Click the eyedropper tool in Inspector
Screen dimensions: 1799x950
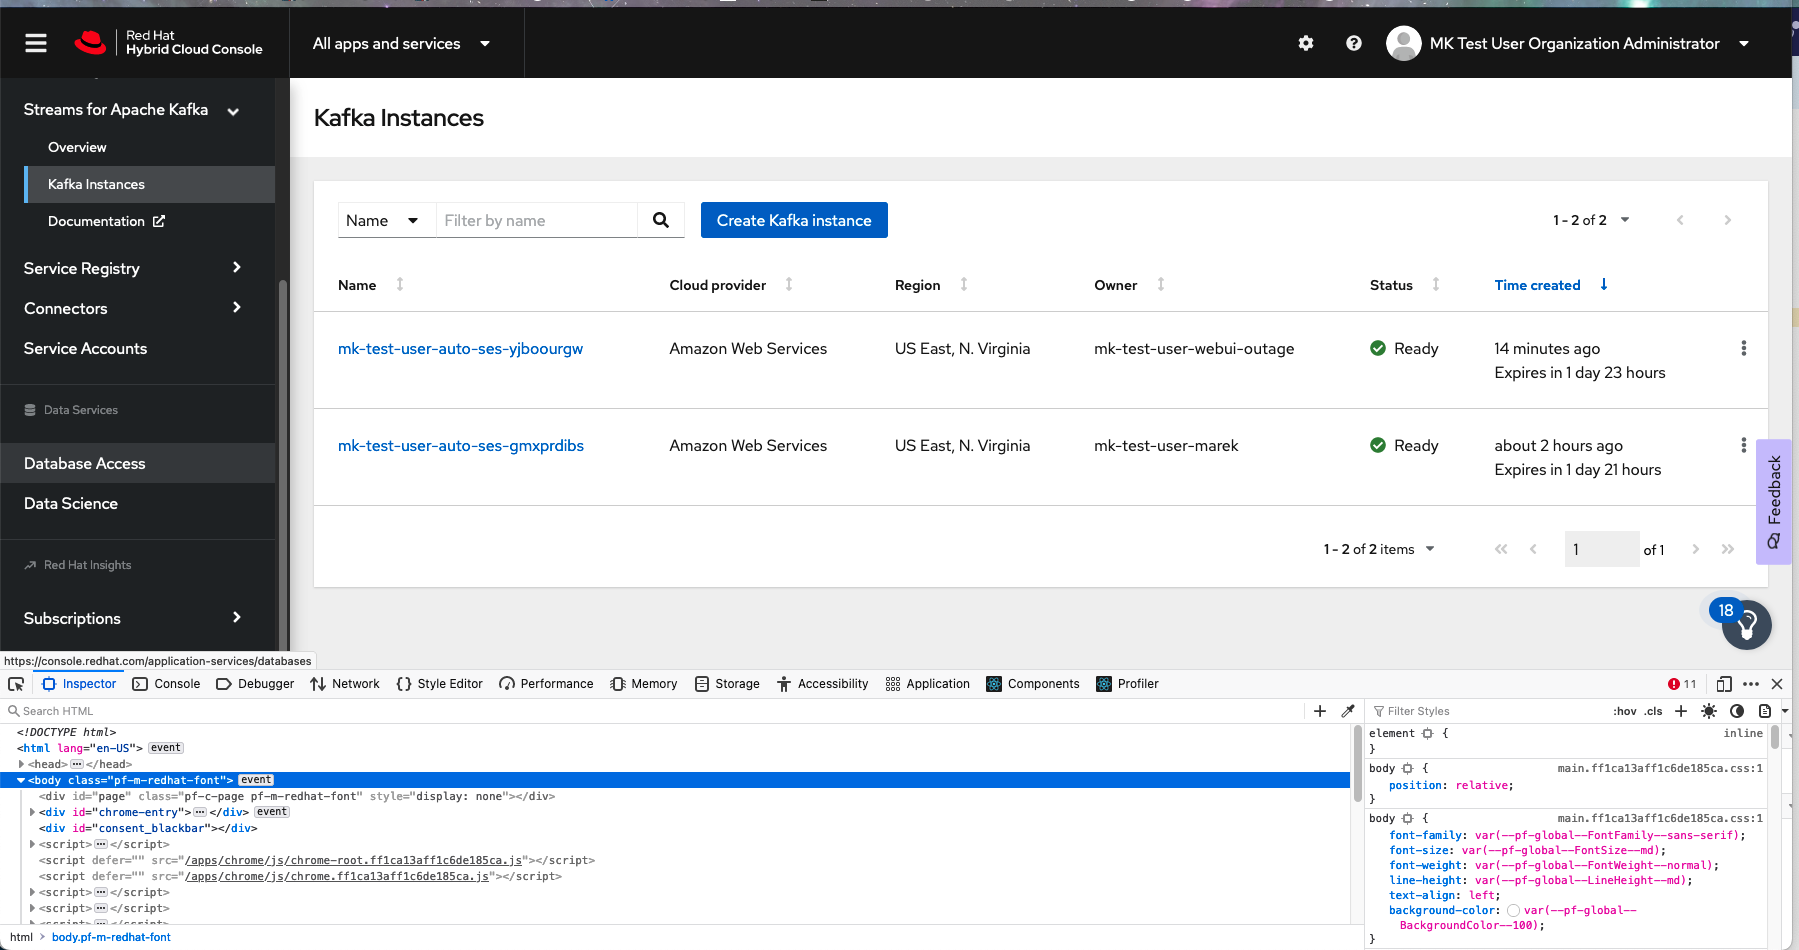tap(1347, 711)
